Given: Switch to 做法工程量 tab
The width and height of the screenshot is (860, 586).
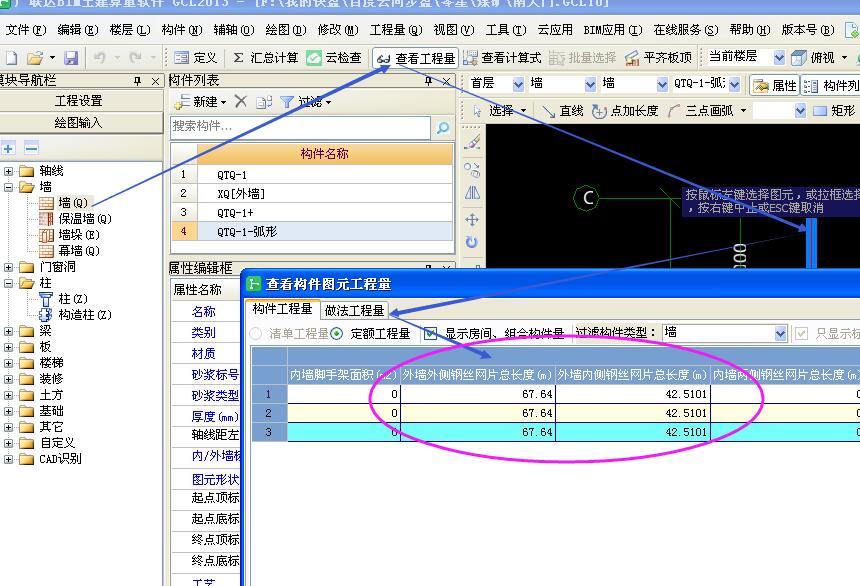Looking at the screenshot, I should point(354,310).
